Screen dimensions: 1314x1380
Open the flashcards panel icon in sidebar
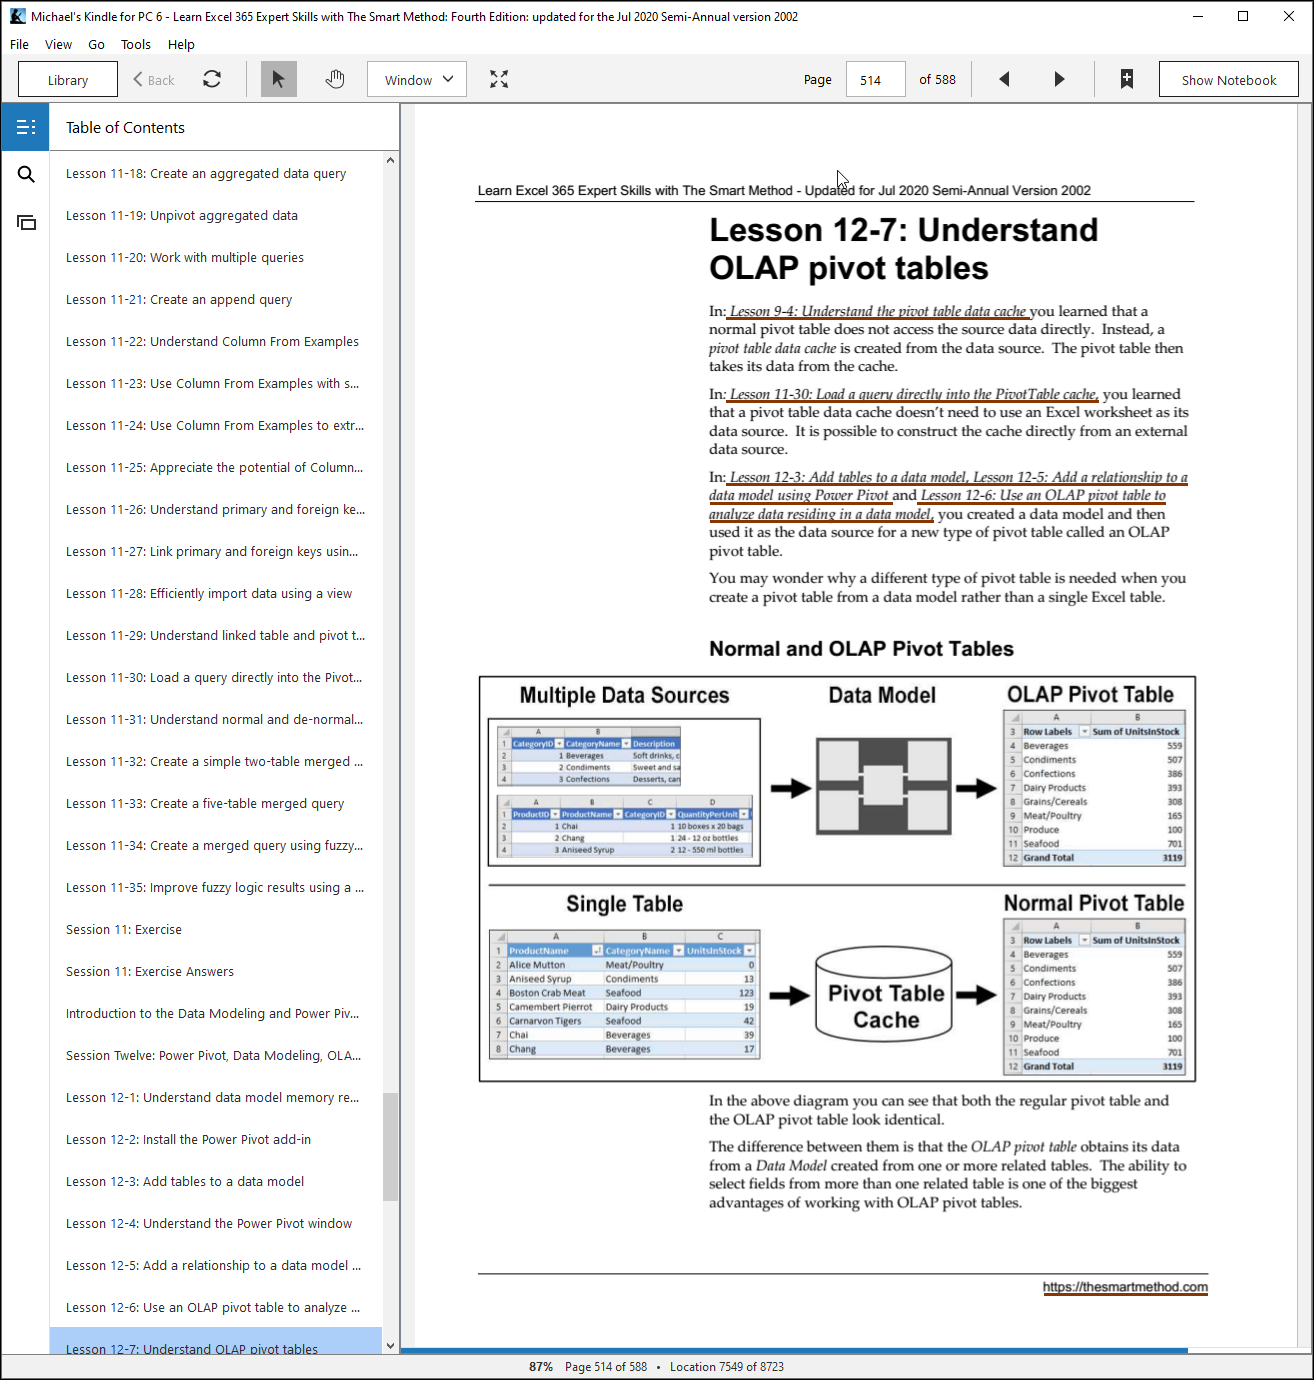[26, 222]
